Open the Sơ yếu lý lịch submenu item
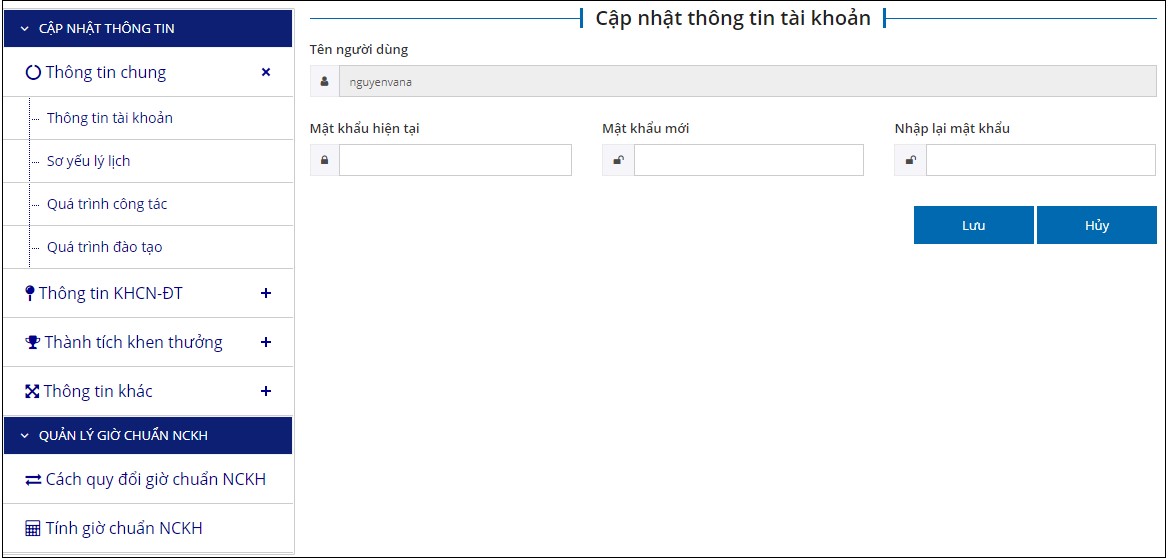 (x=88, y=161)
